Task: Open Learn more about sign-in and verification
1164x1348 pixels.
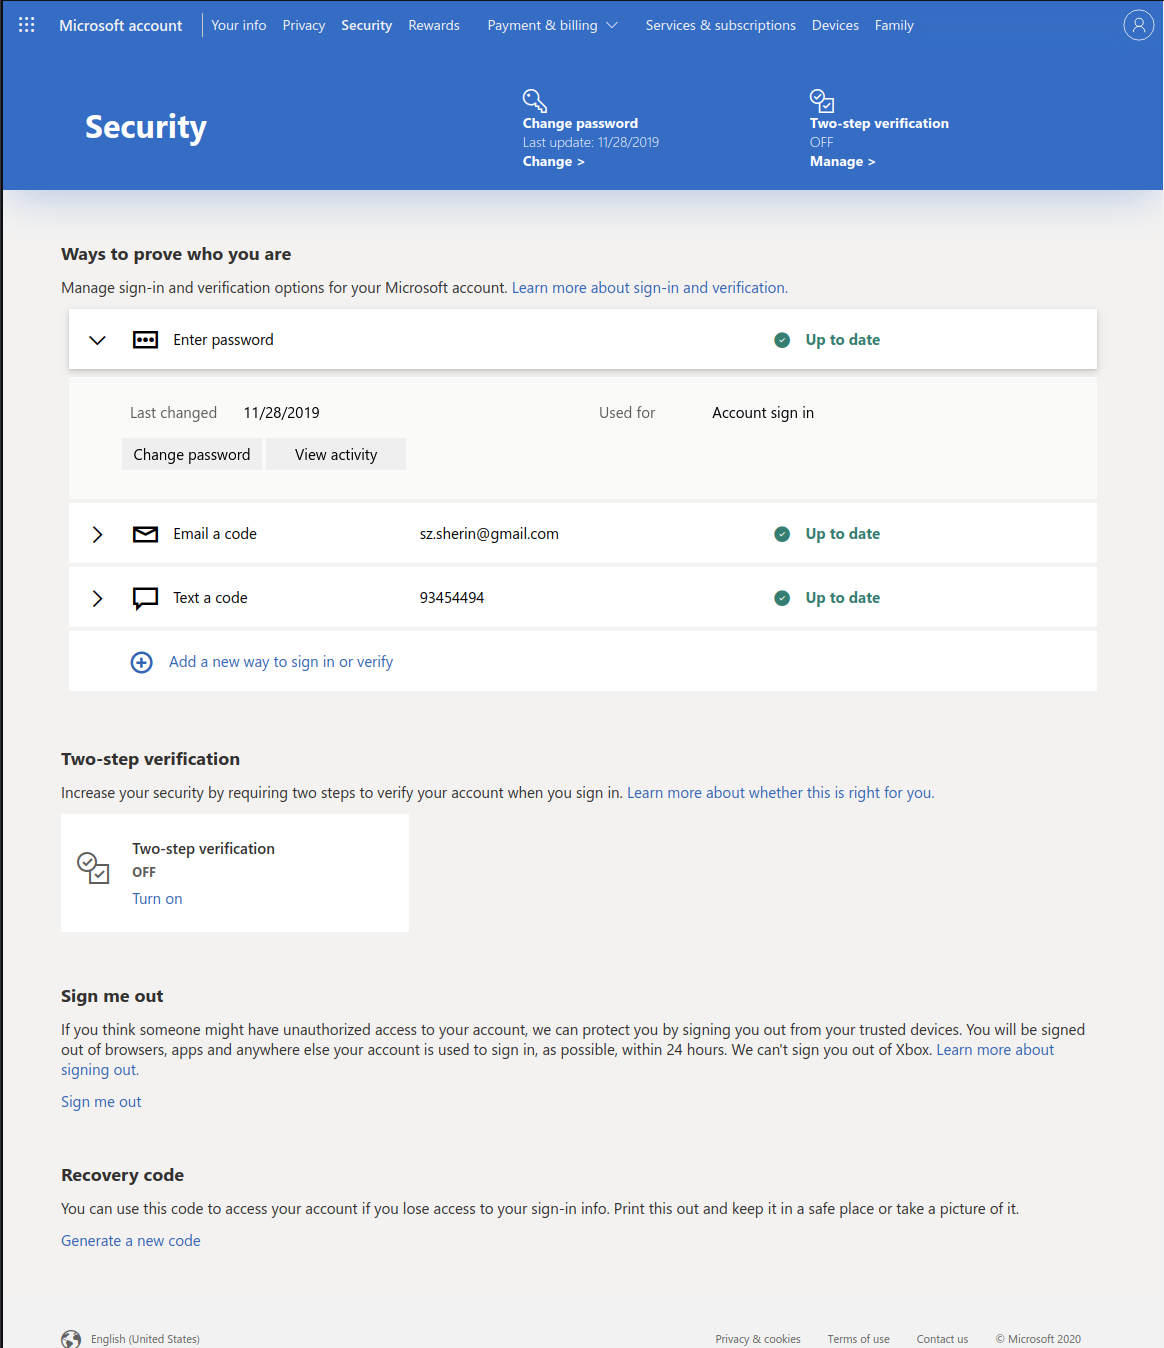Action: point(650,288)
